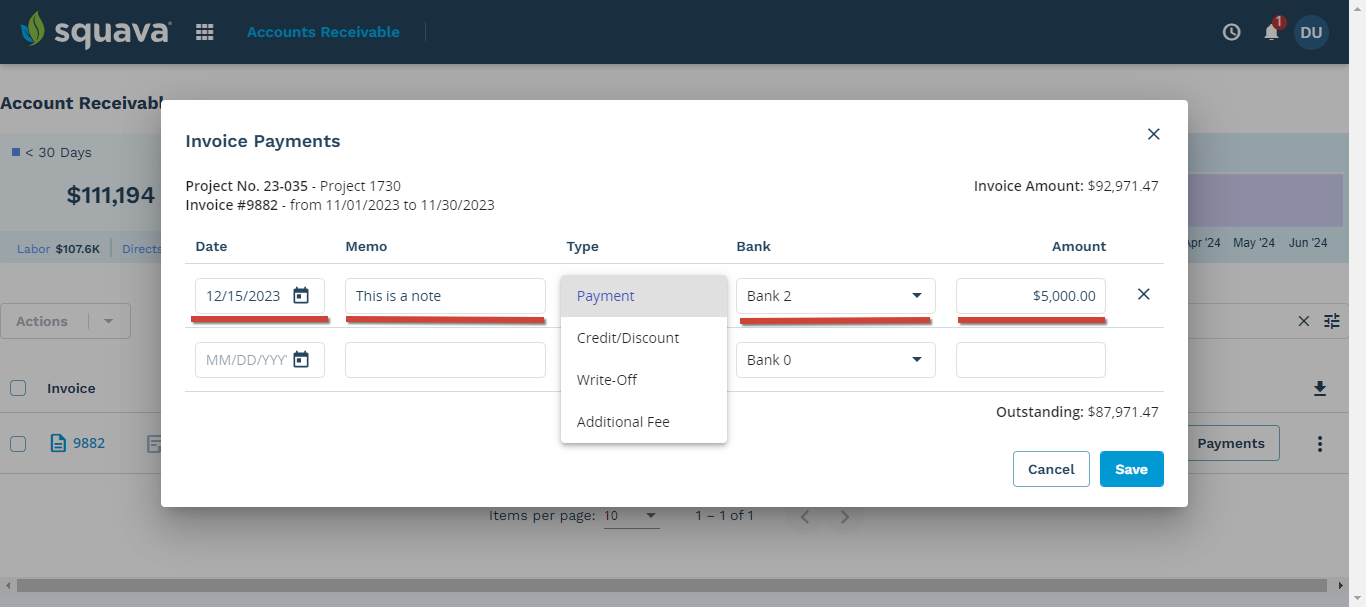
Task: Open the notifications bell with badge
Action: pyautogui.click(x=1270, y=32)
